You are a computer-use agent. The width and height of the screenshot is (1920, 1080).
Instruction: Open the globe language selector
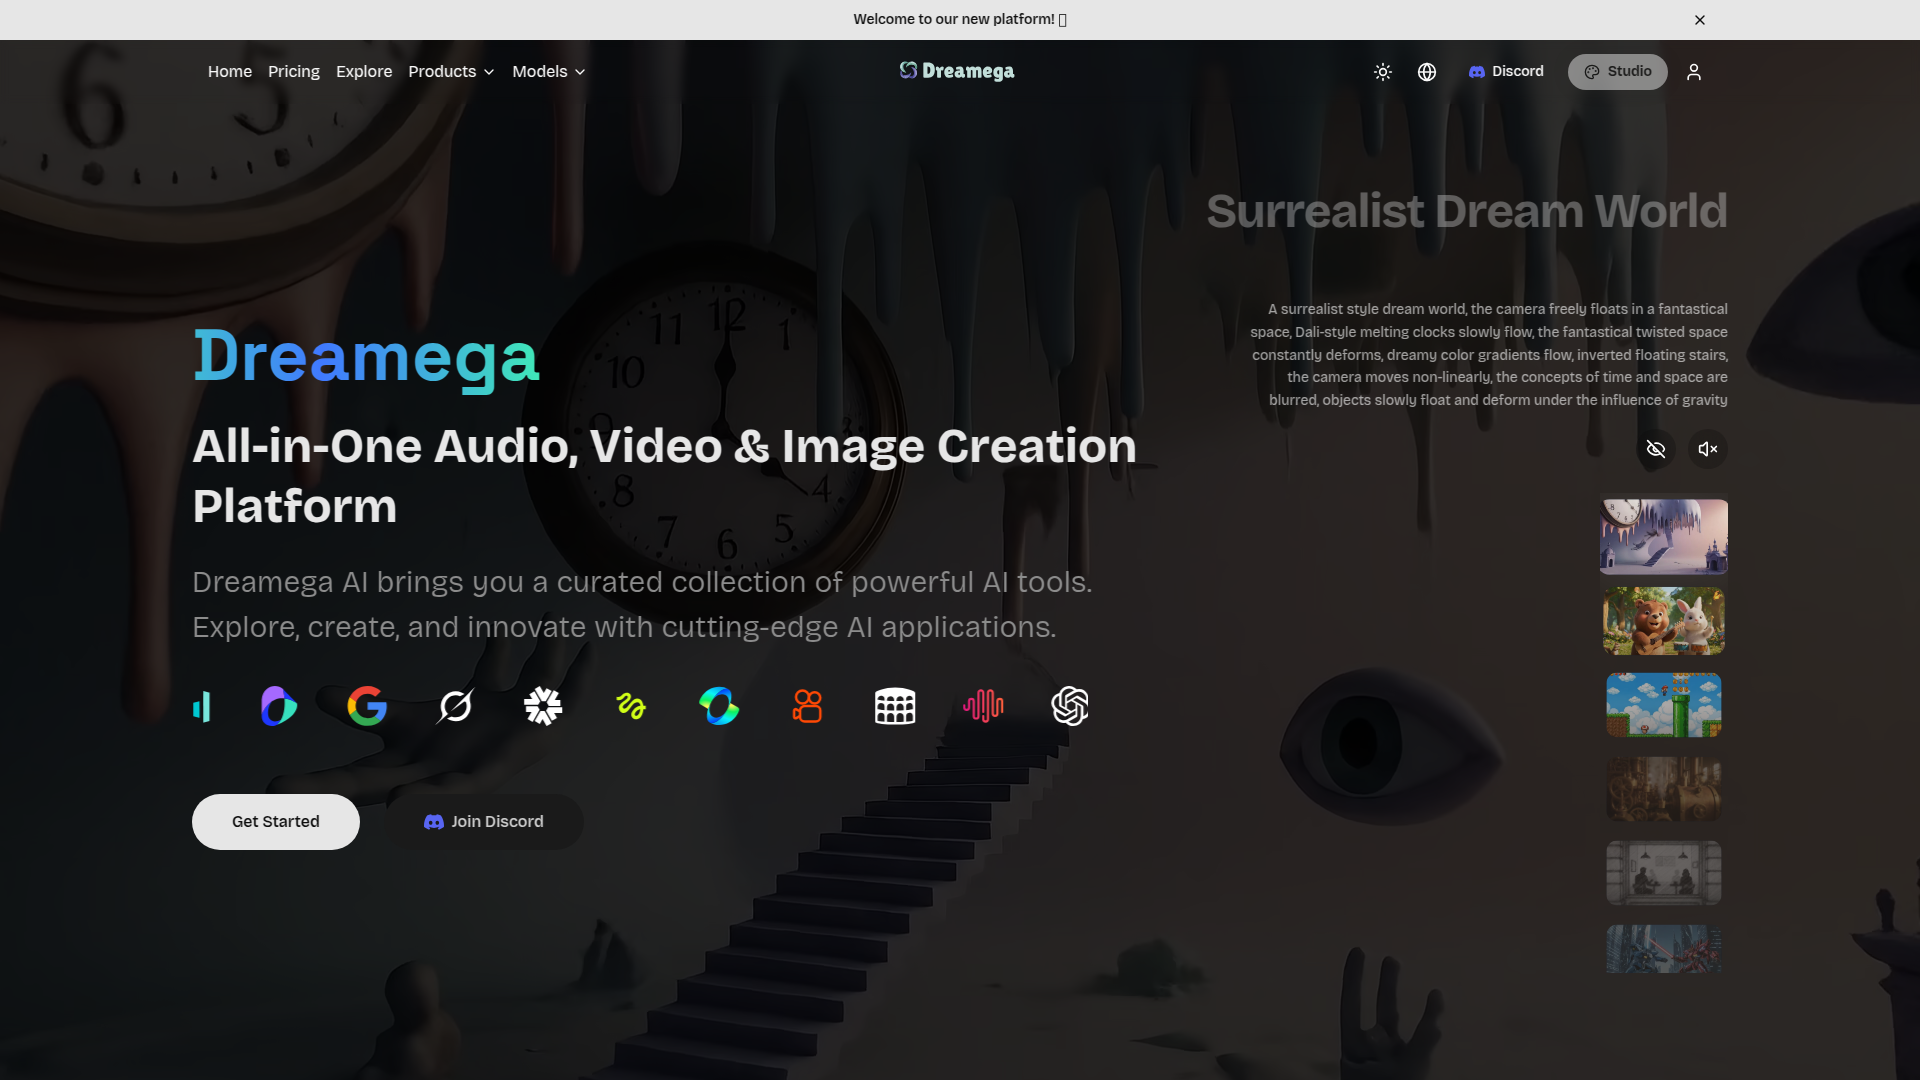click(1427, 72)
